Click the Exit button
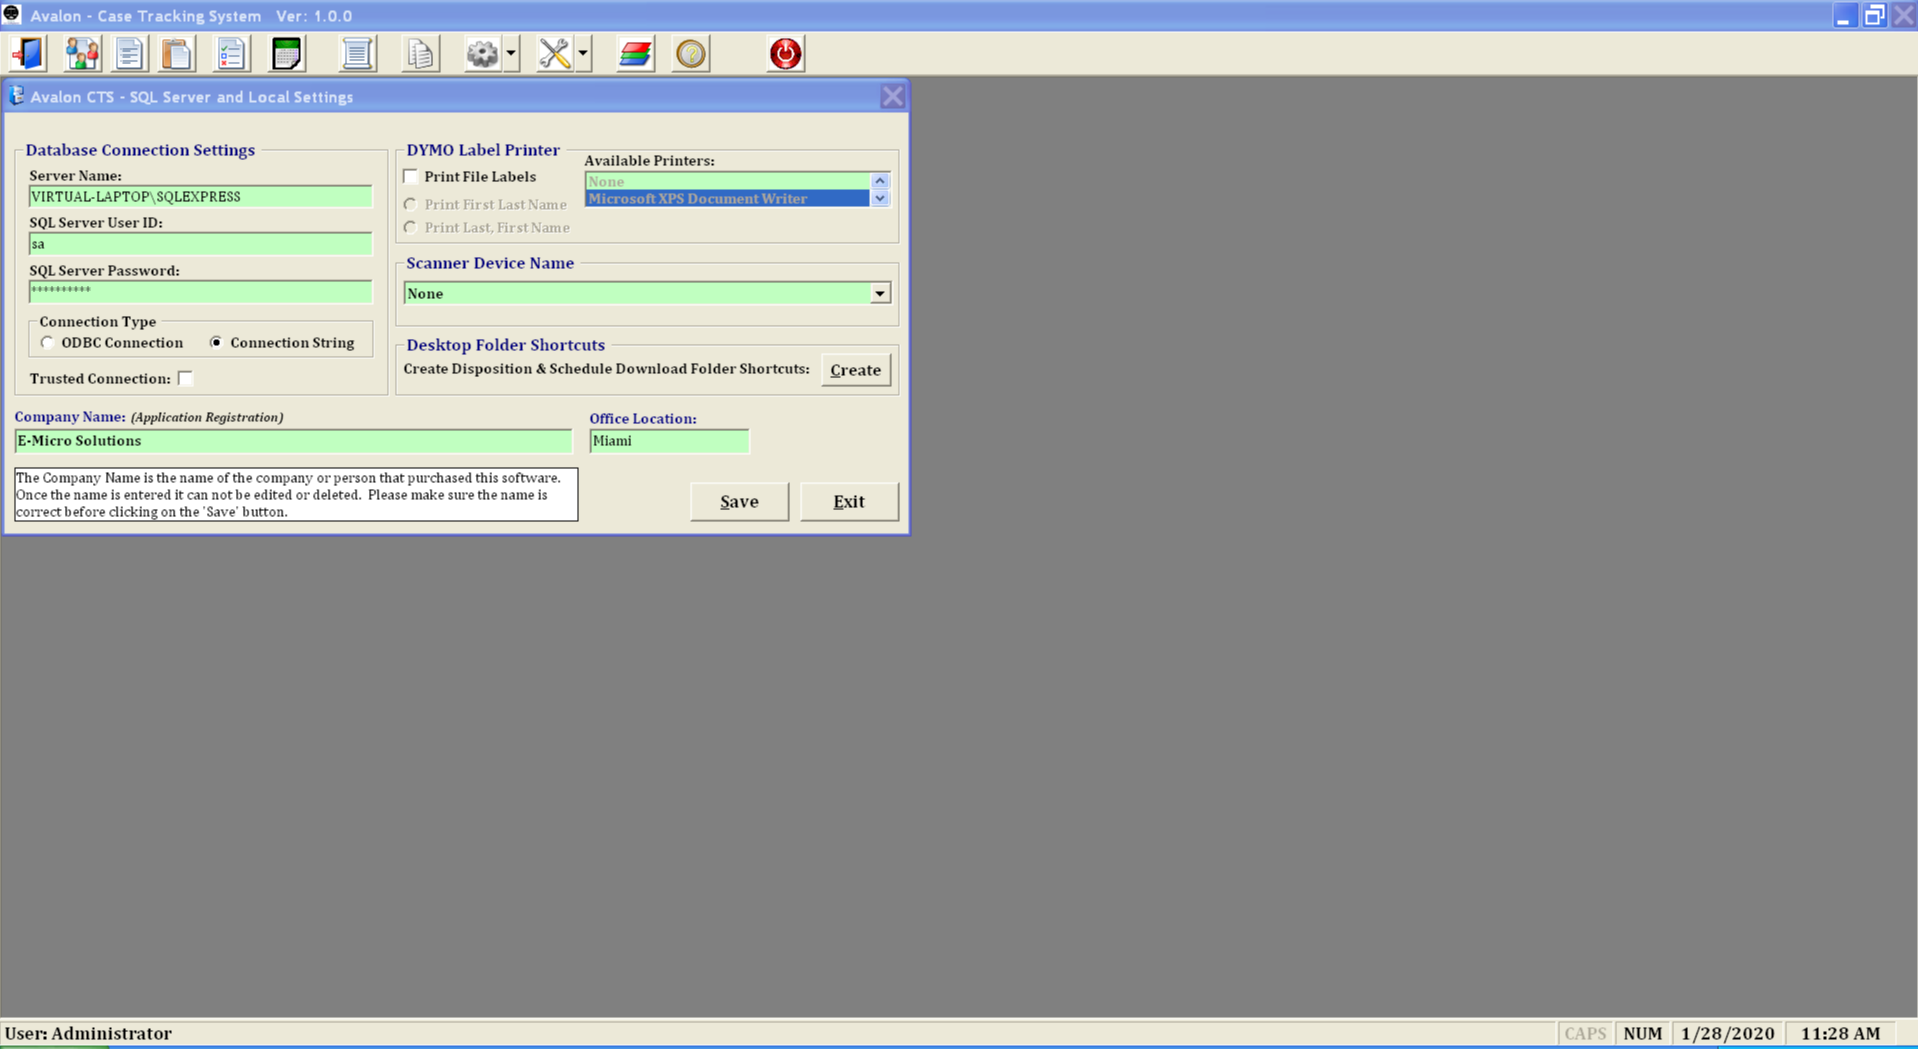Viewport: 1919px width, 1049px height. point(849,502)
